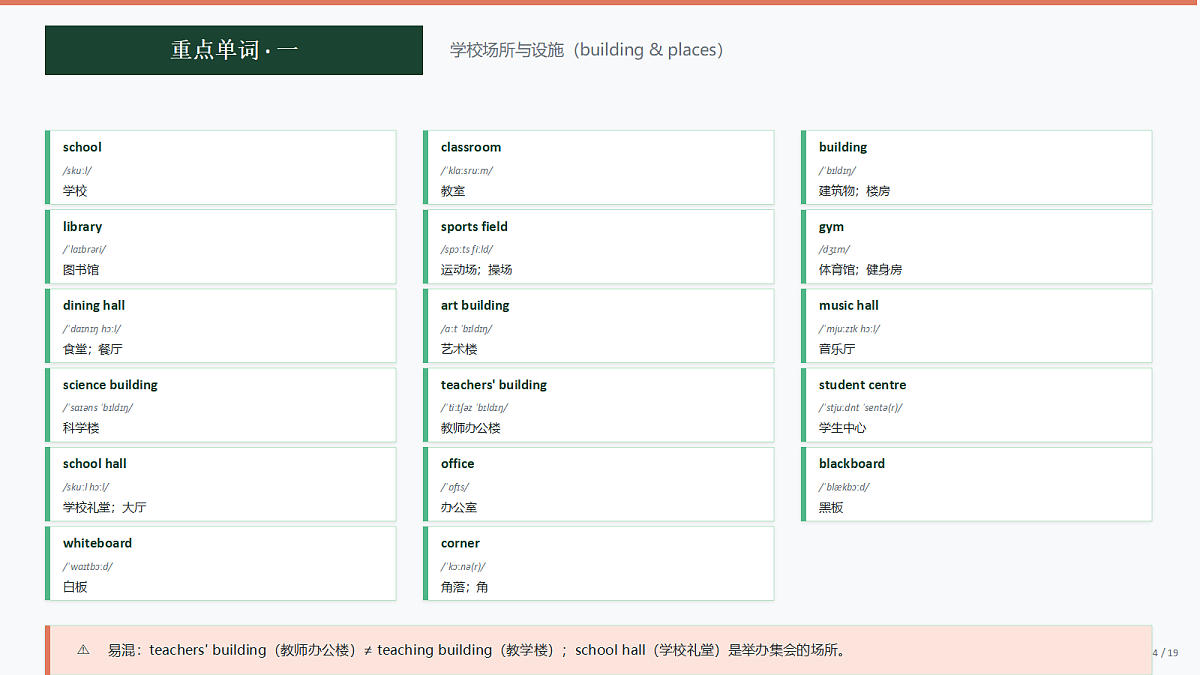
Task: Select the translation 办公室
Action: pyautogui.click(x=459, y=508)
